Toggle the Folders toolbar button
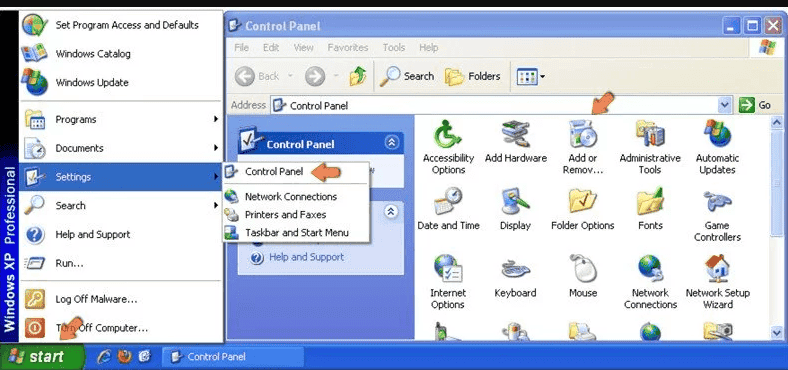 (472, 76)
